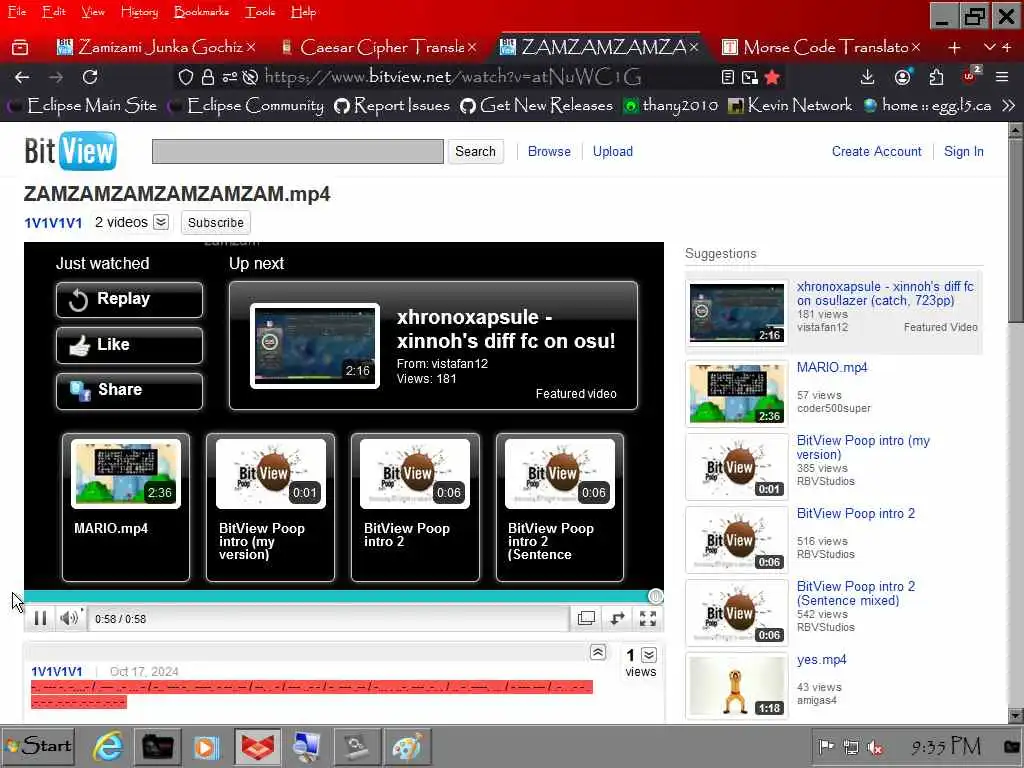Click the BitView logo
Image resolution: width=1024 pixels, height=768 pixels.
71,151
